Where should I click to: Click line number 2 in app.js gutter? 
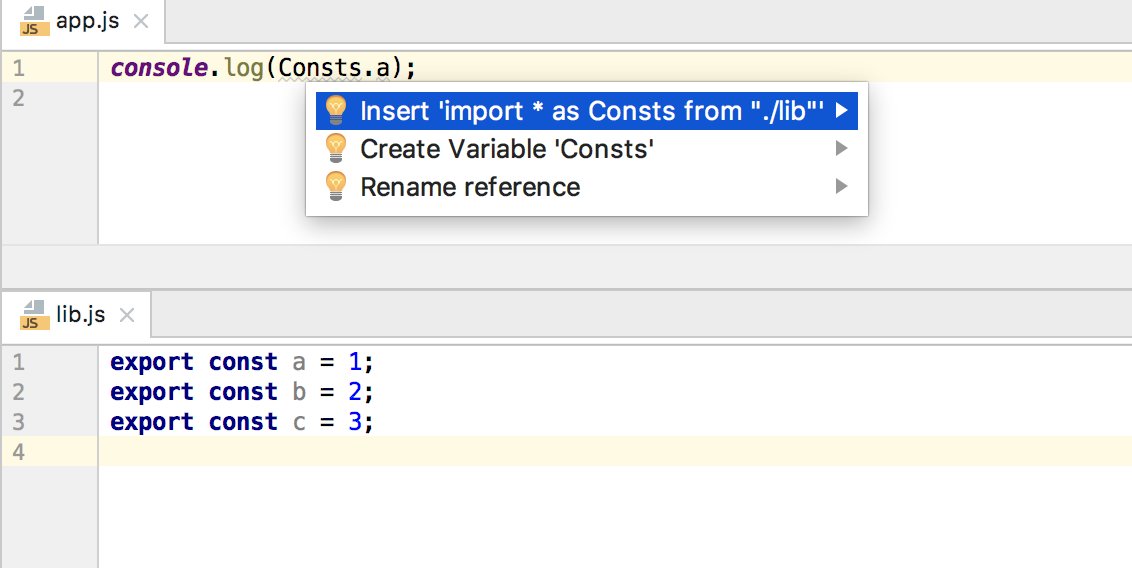(x=17, y=98)
